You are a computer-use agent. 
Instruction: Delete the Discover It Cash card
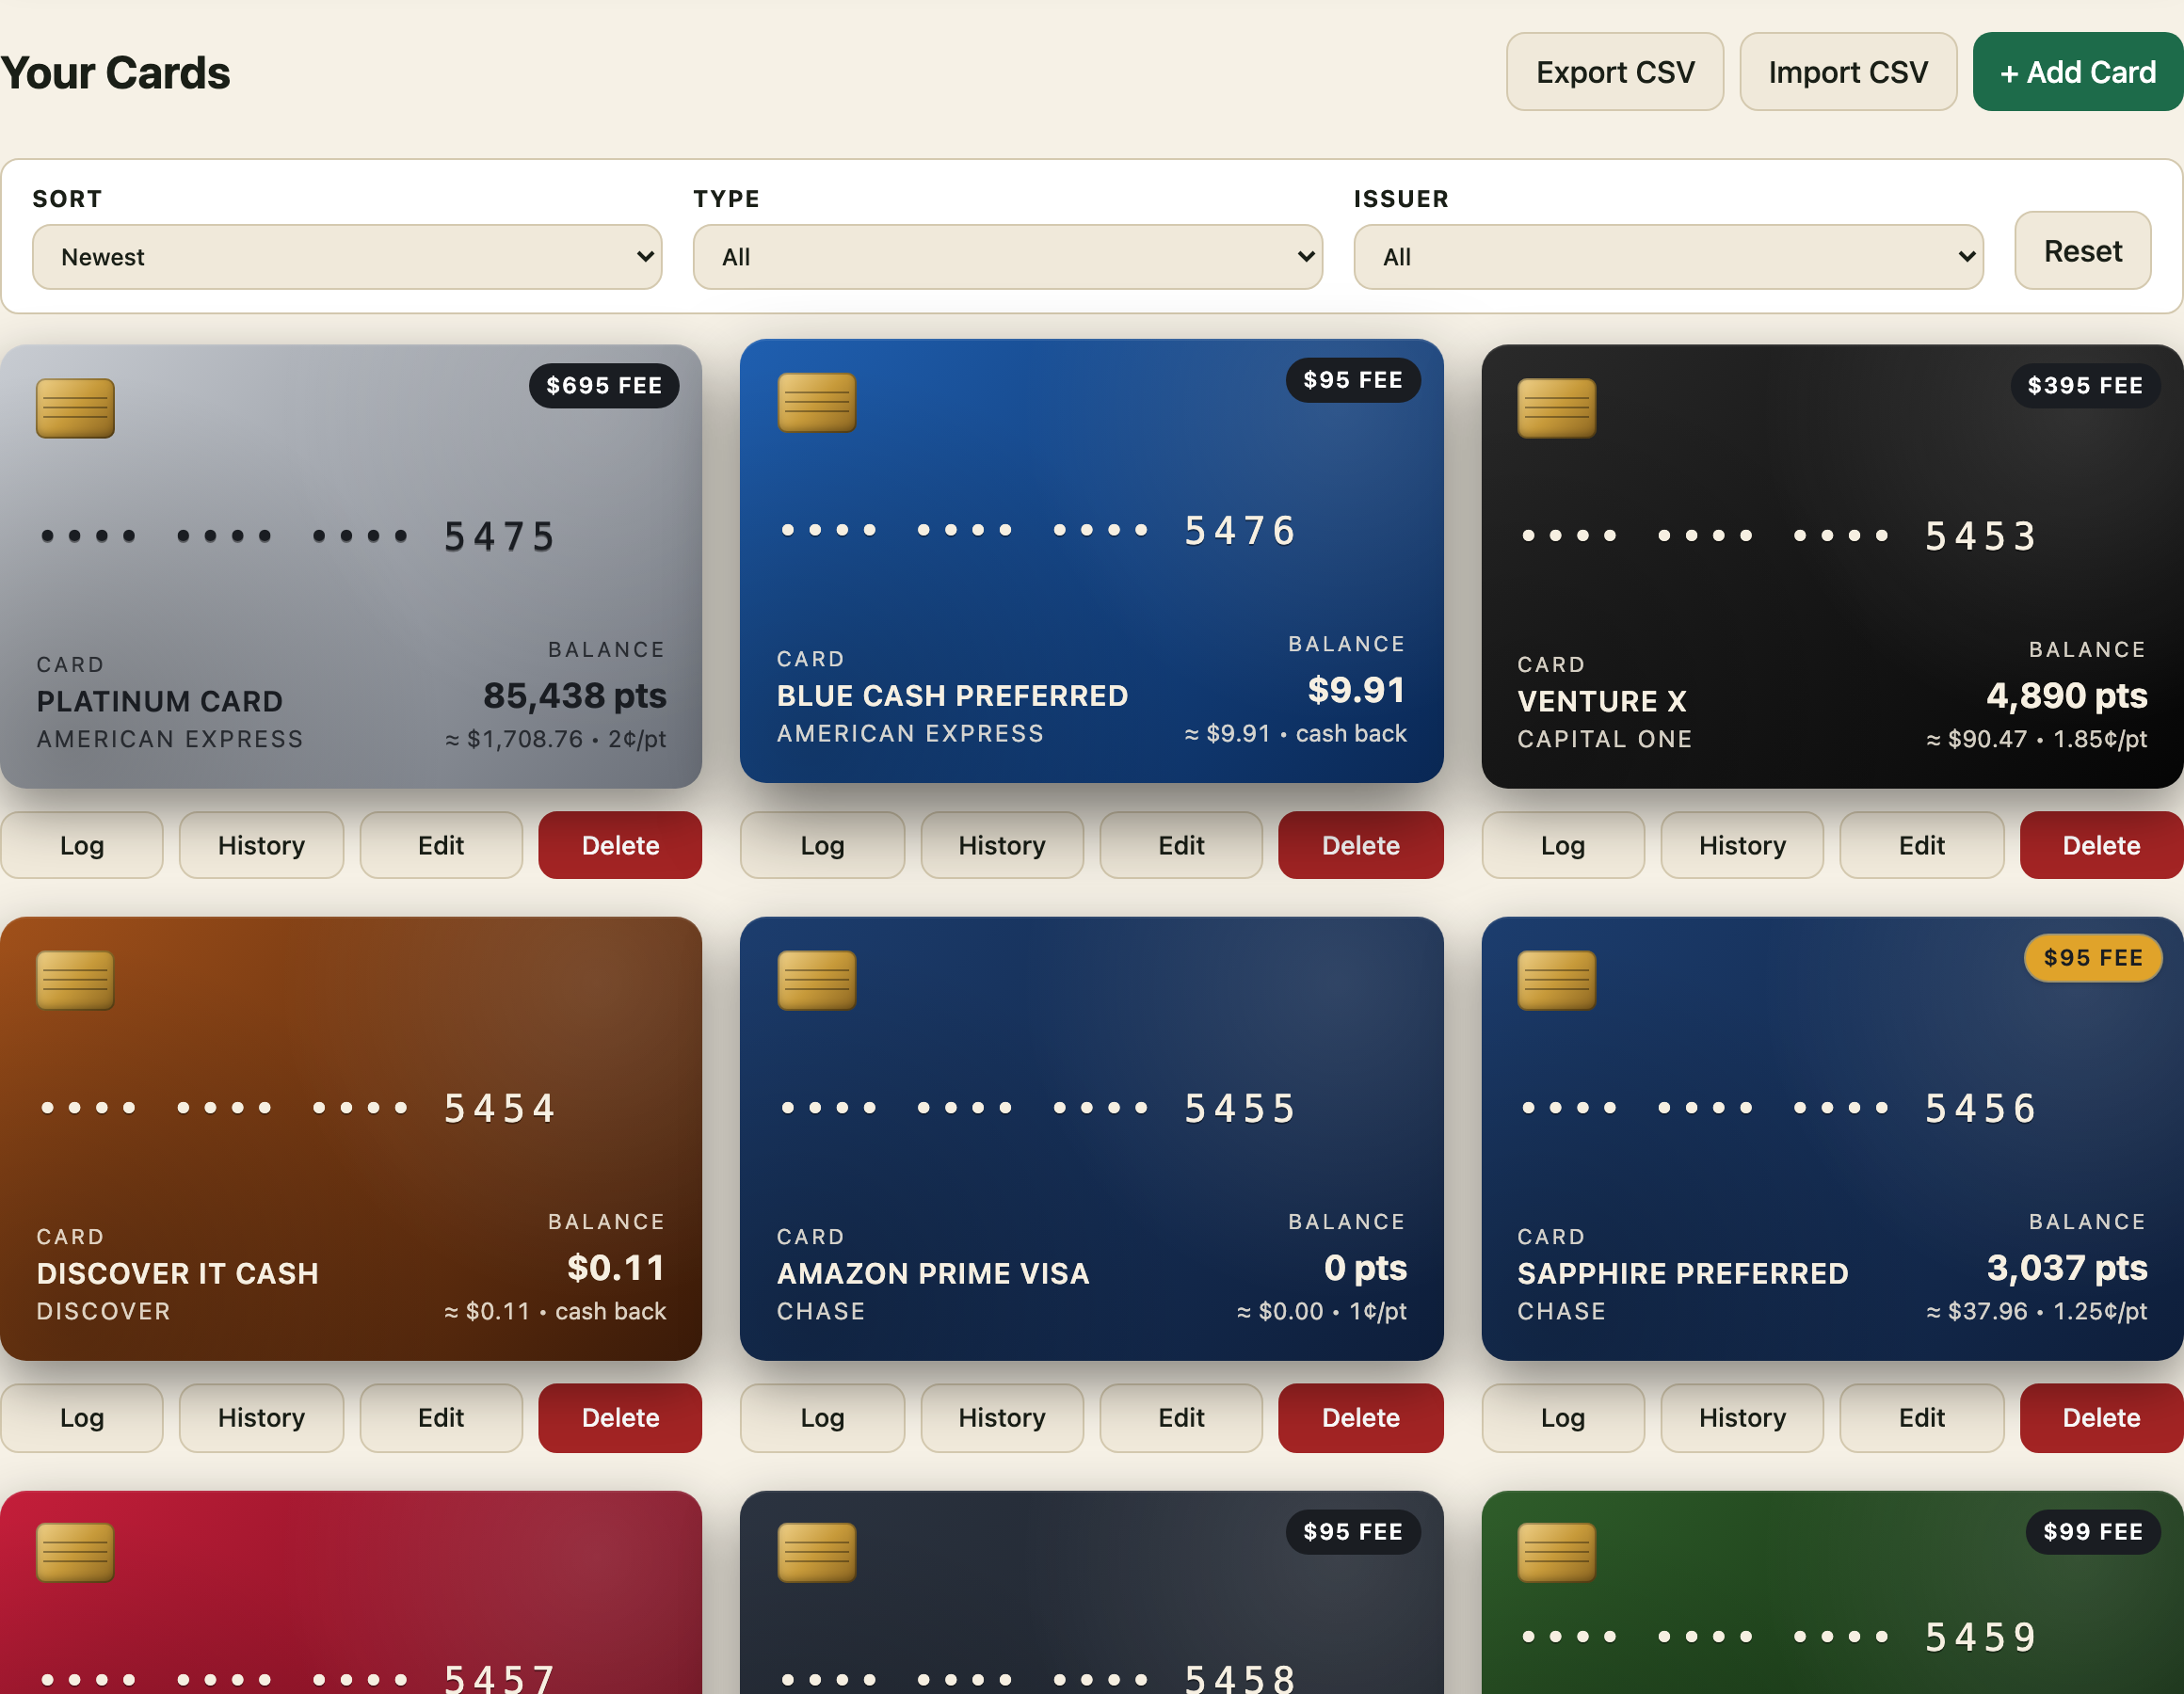(x=620, y=1417)
